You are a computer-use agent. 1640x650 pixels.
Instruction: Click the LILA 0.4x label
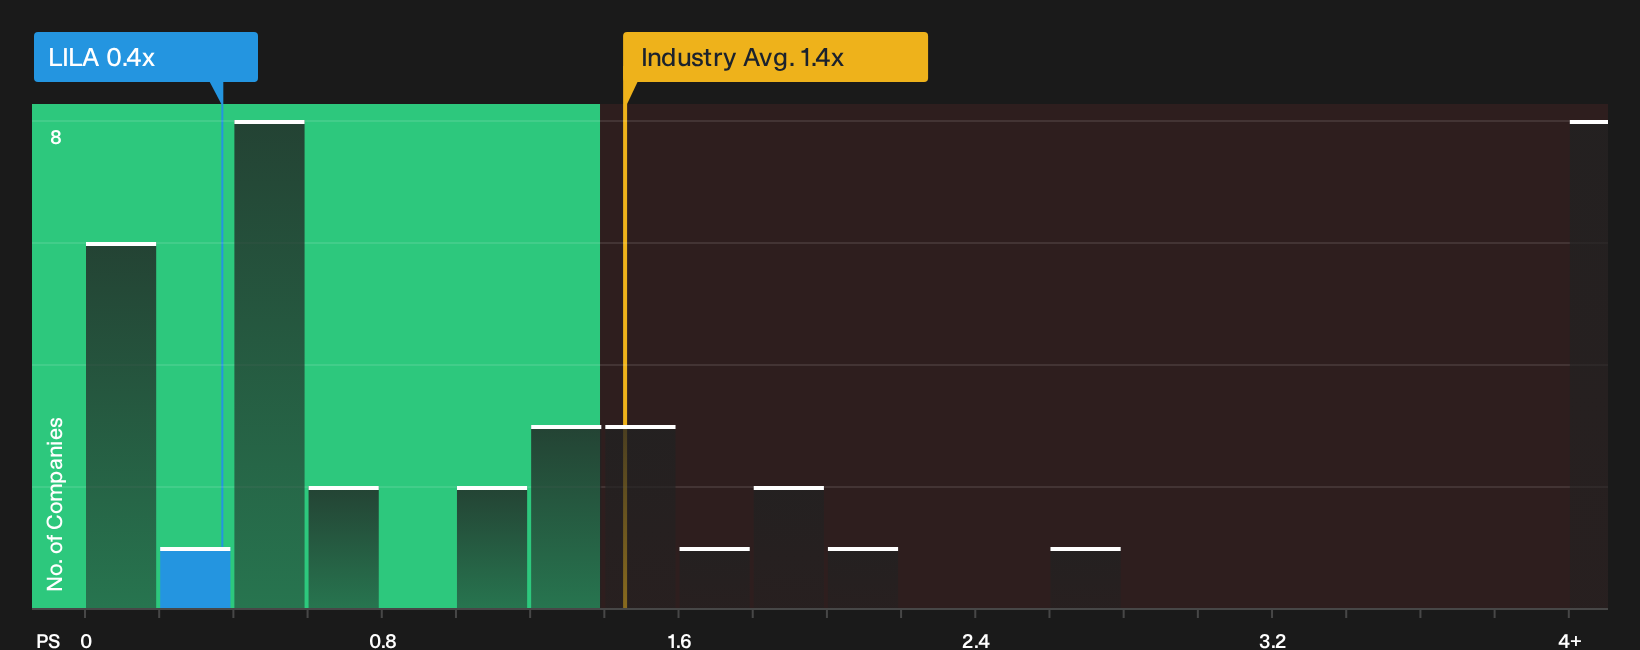tap(146, 57)
